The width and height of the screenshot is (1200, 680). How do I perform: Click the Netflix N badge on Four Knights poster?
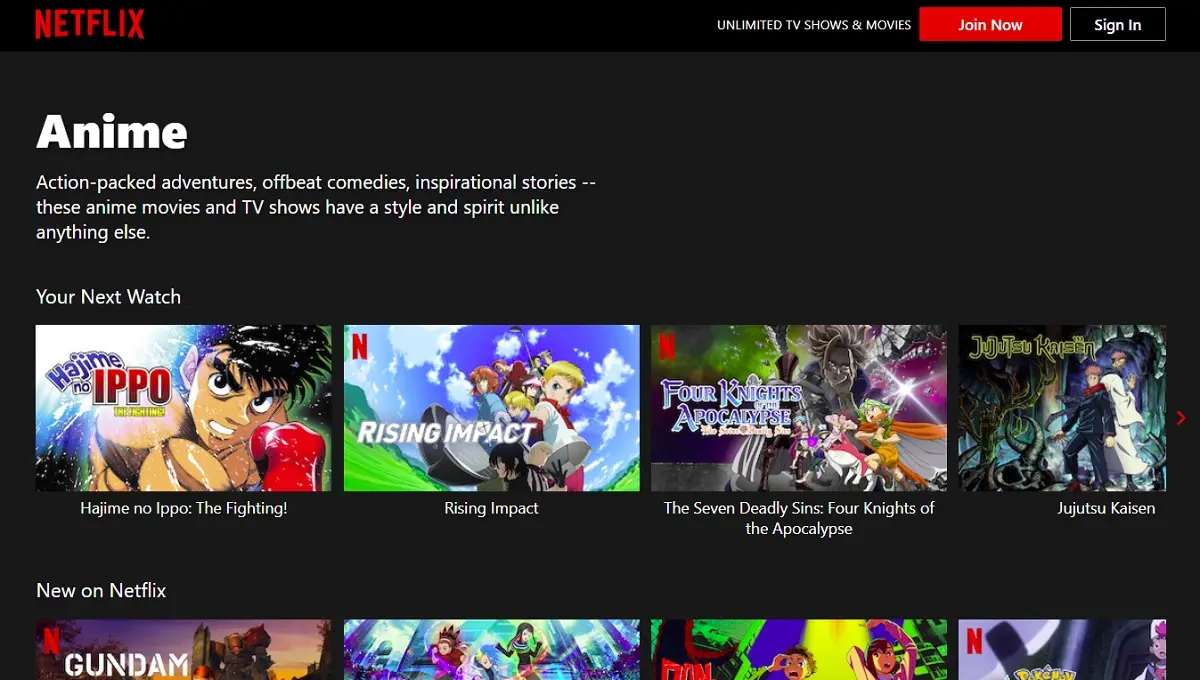[x=667, y=346]
